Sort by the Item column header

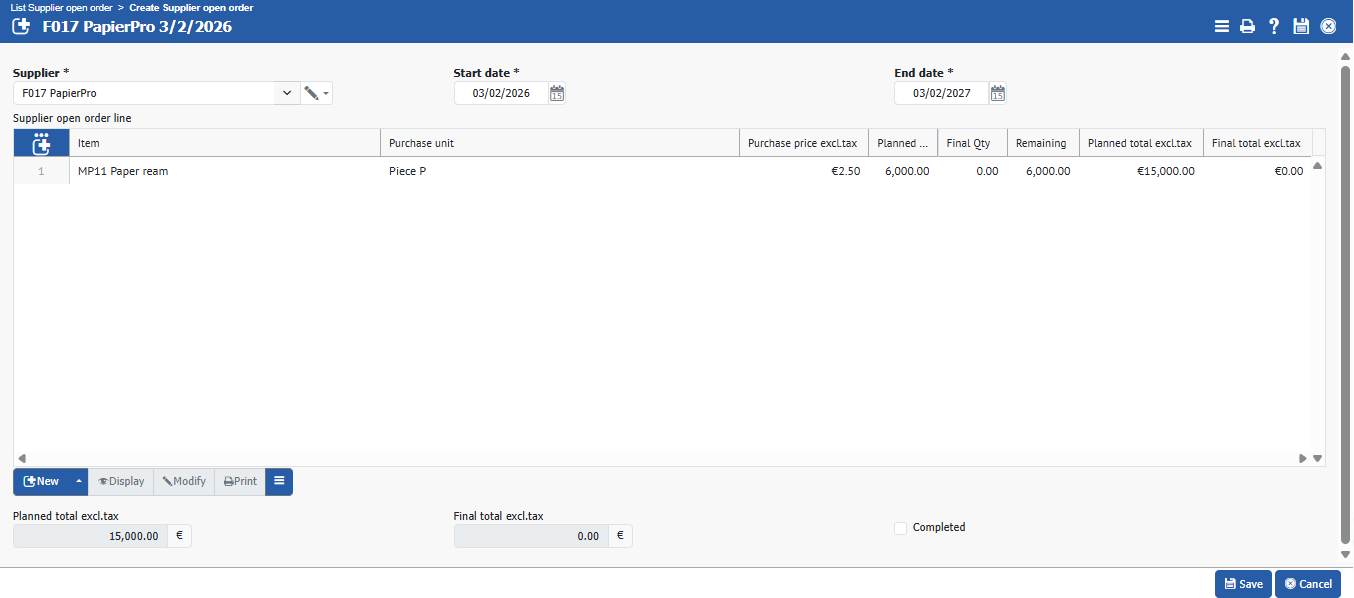(x=224, y=144)
